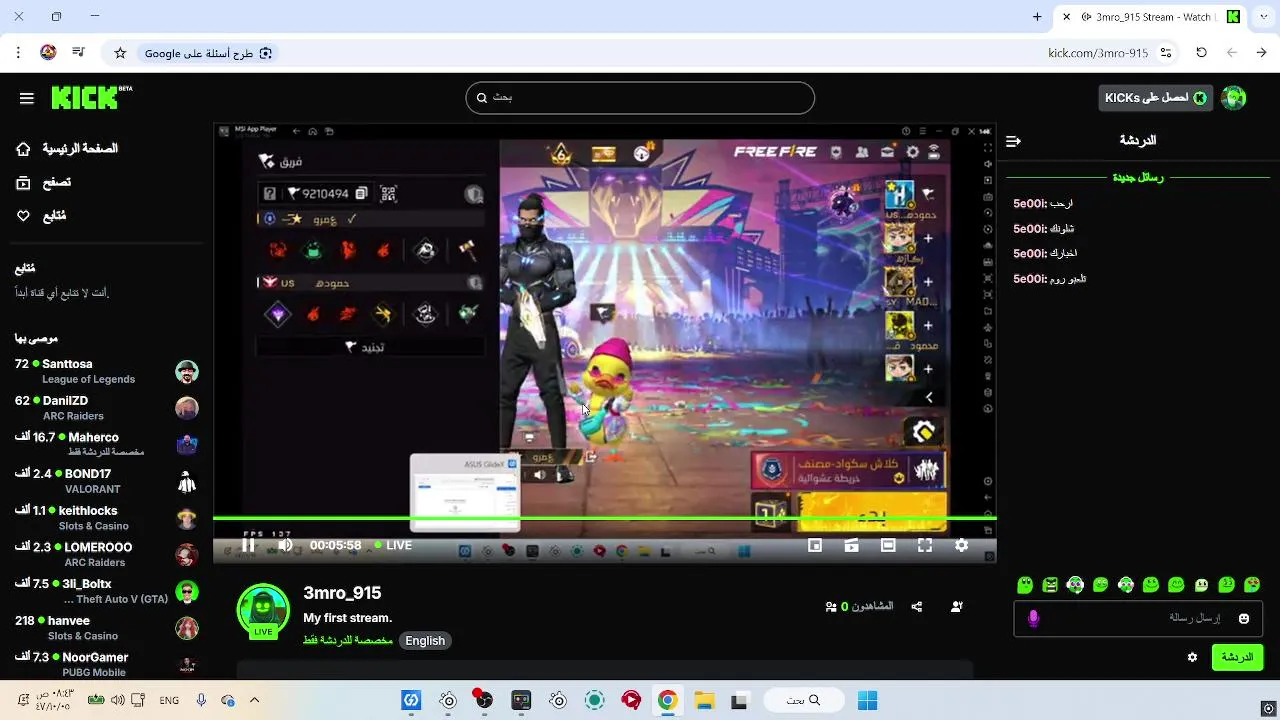Open DaniiZD recommended channel
Screen dimensions: 1280x720
pos(106,408)
